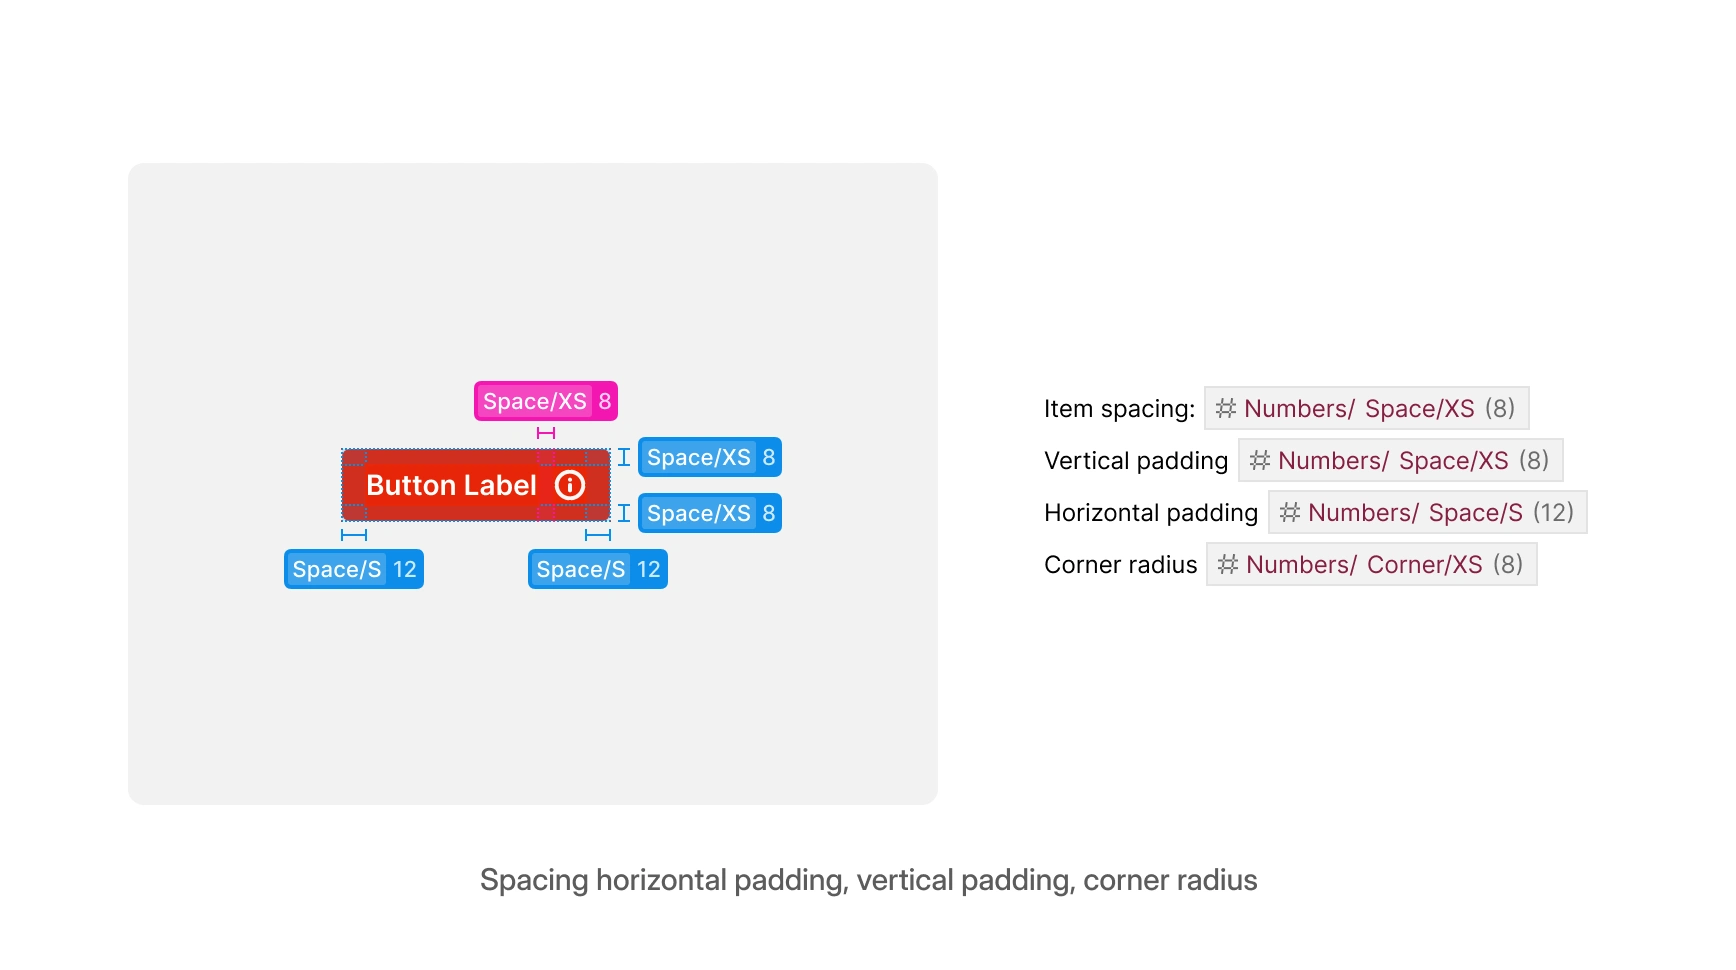
Task: Click the Button Label red button
Action: (x=451, y=485)
